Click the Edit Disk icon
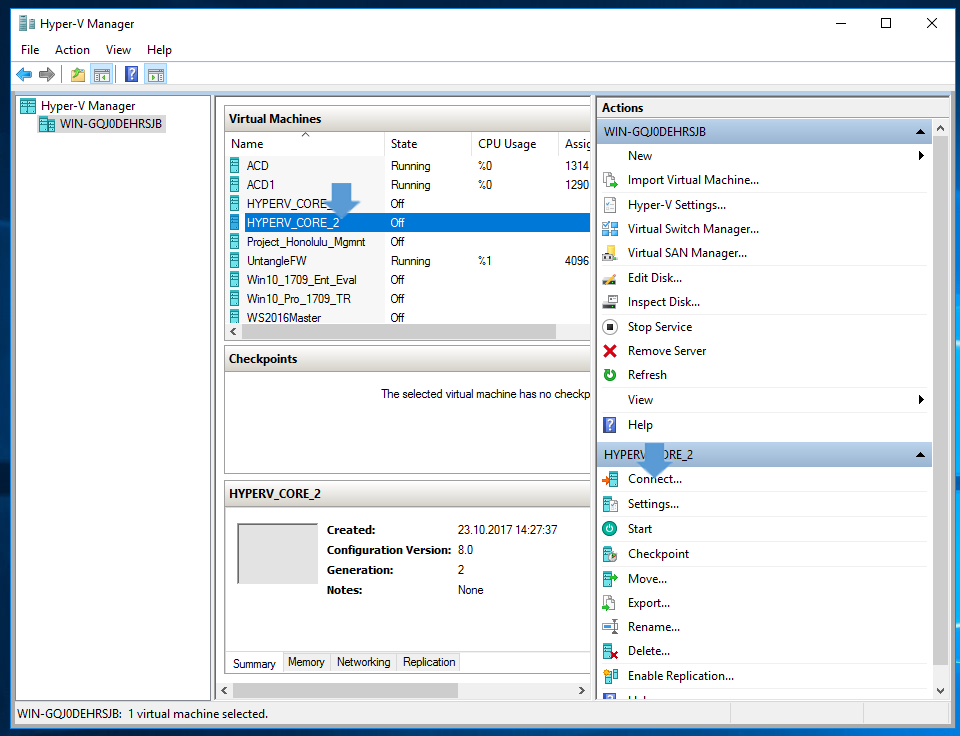960x736 pixels. pyautogui.click(x=610, y=278)
